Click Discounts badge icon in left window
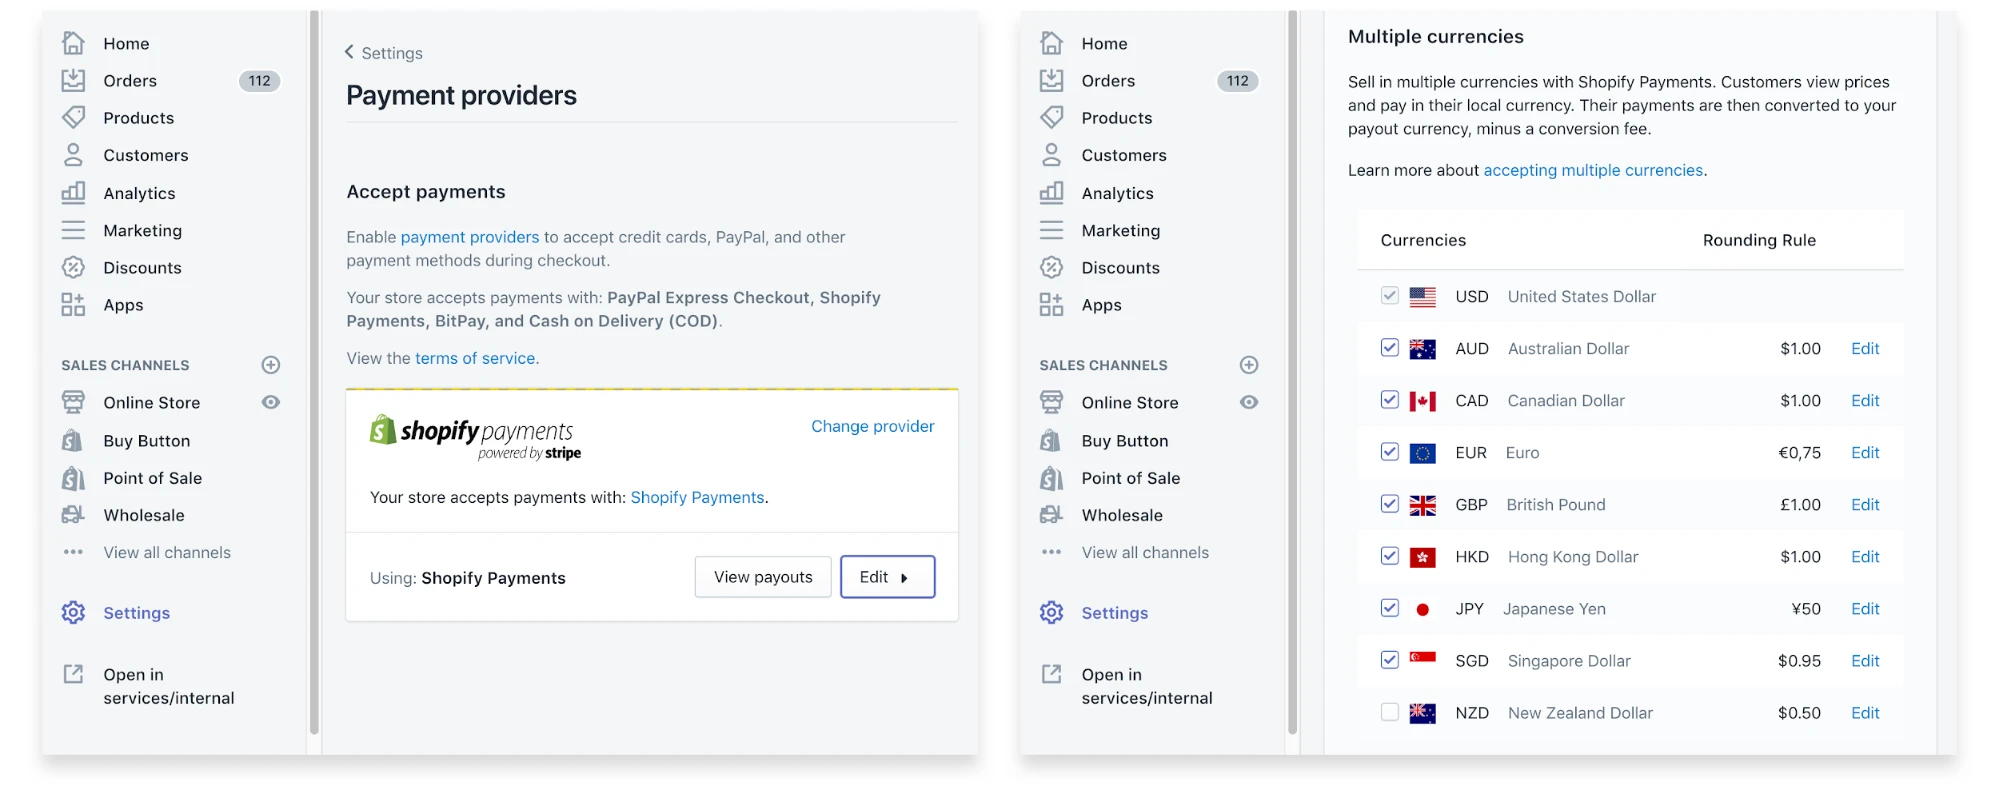1999x798 pixels. [x=73, y=267]
